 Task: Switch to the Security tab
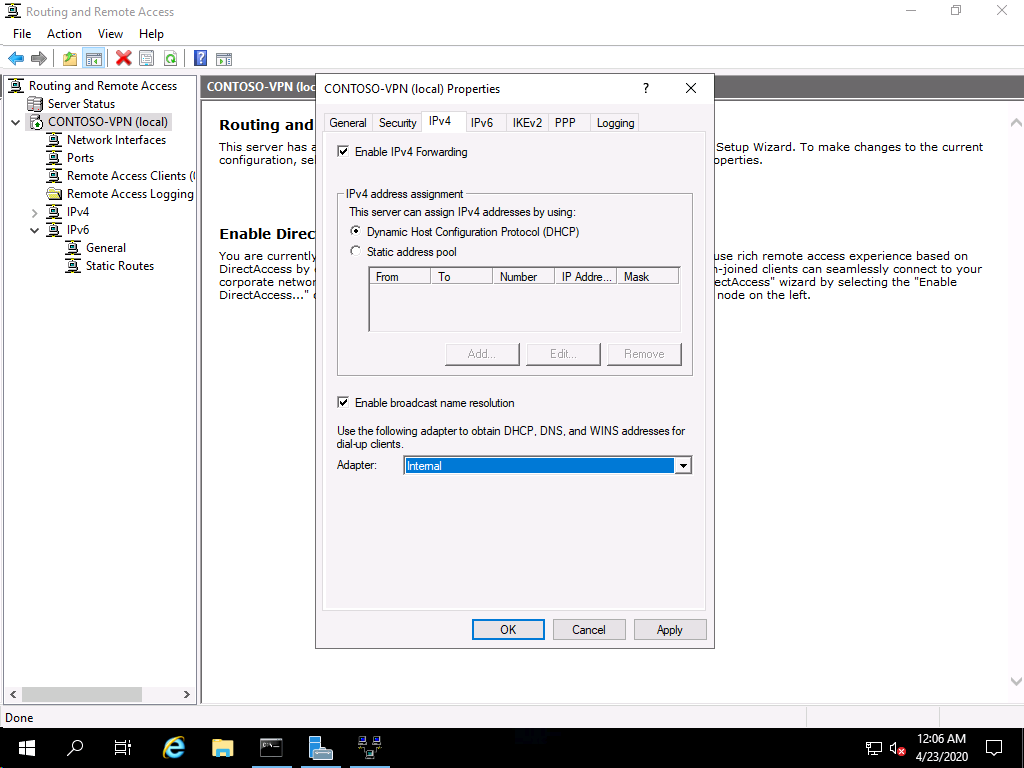click(x=397, y=123)
